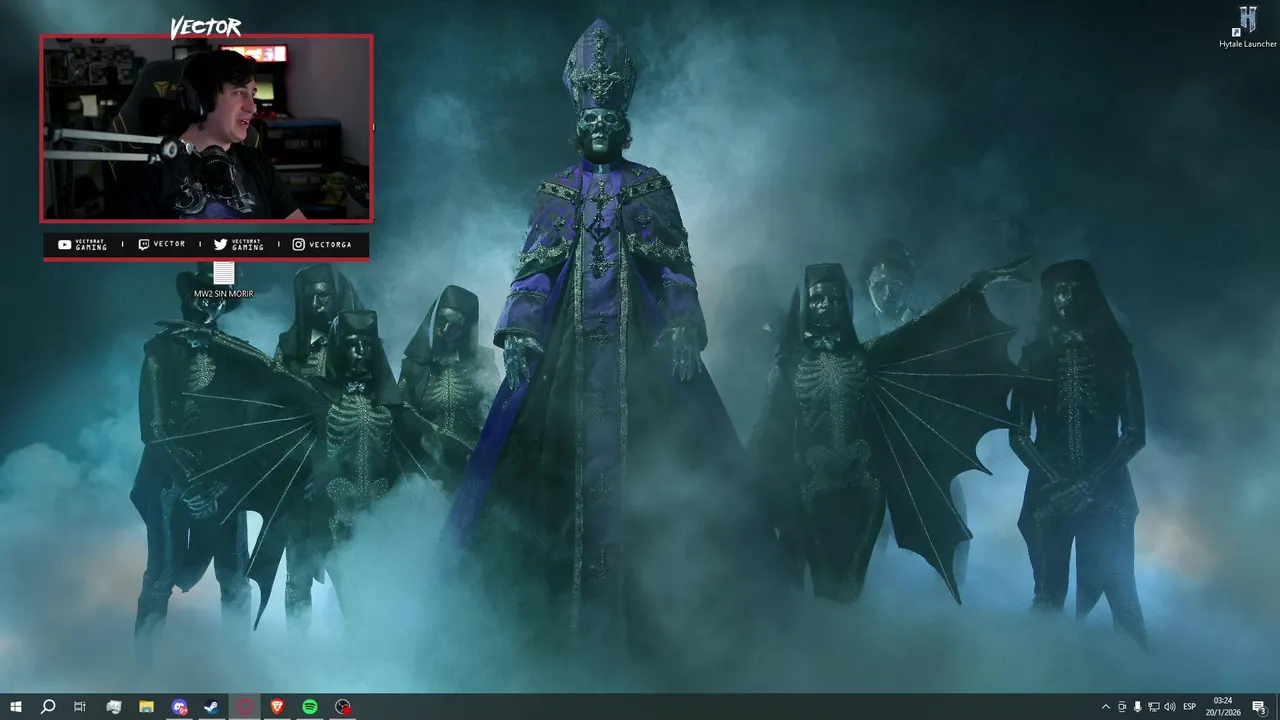This screenshot has height=720, width=1280.
Task: Open Spotify from the taskbar
Action: pos(310,707)
